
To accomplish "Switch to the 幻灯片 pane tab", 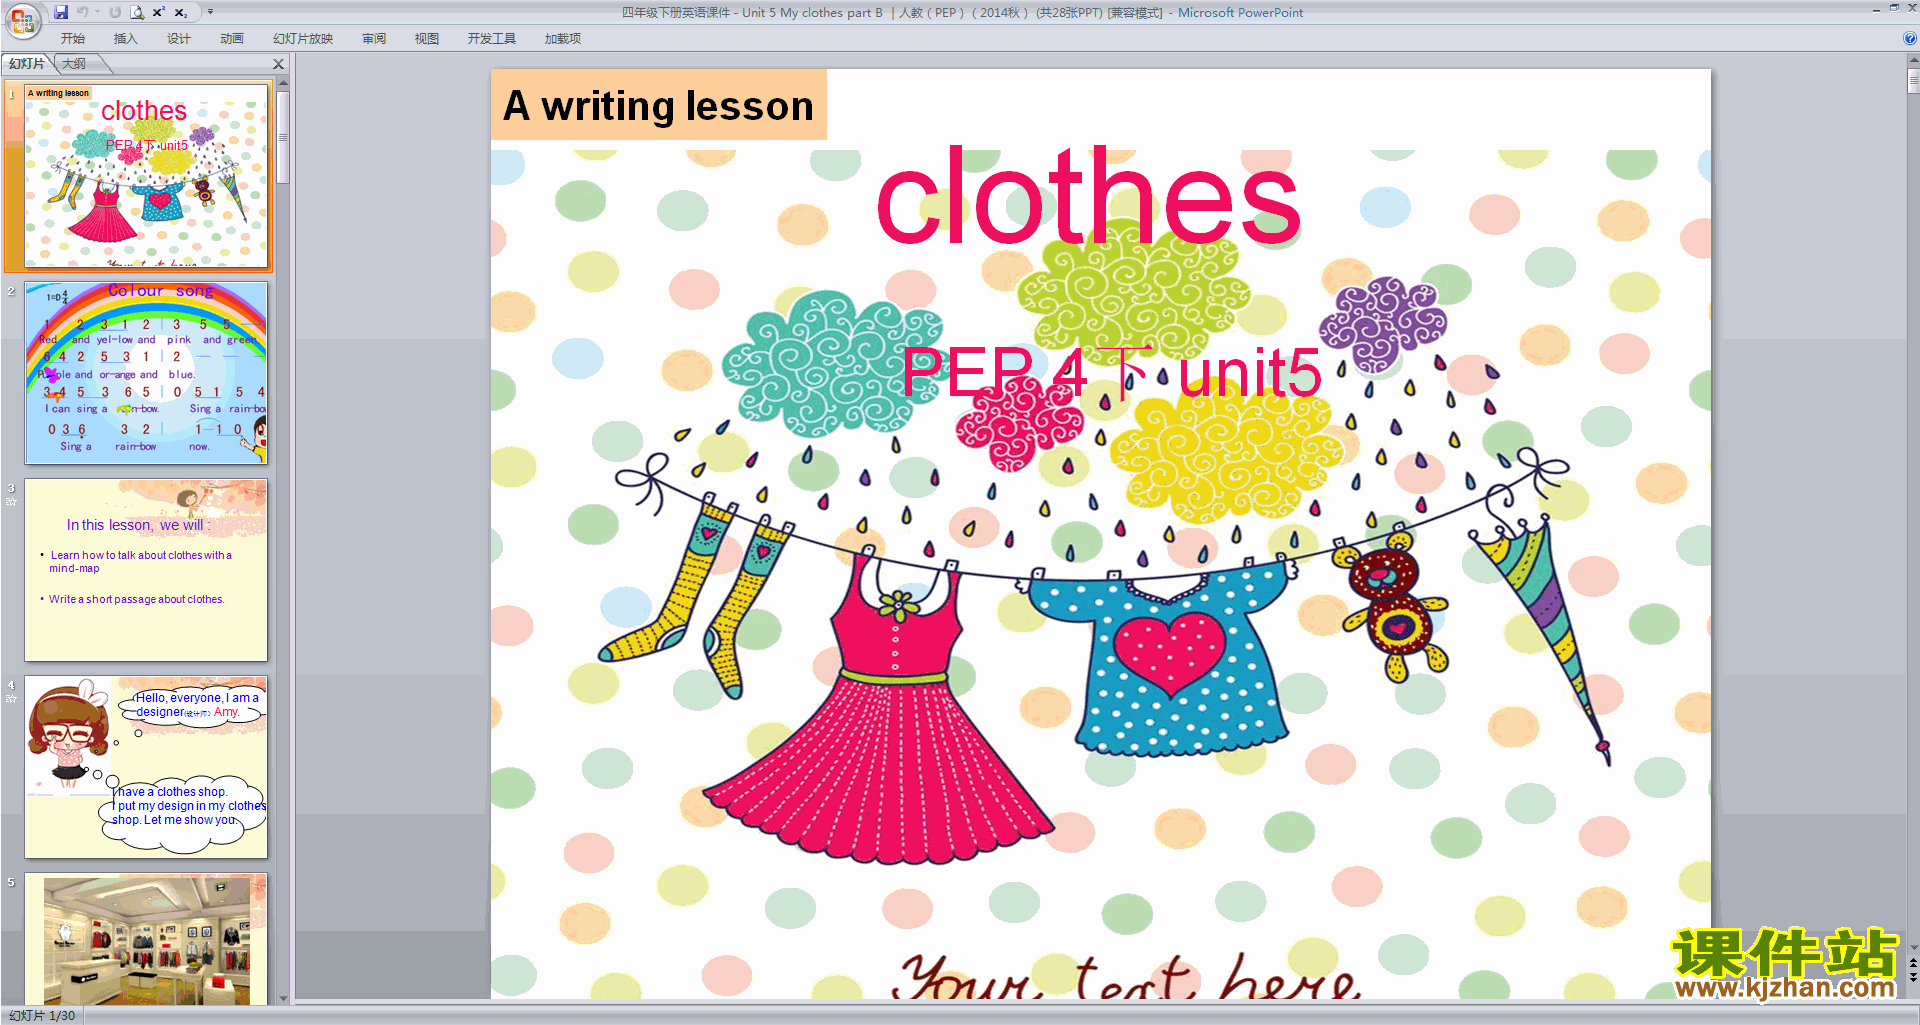I will 27,63.
